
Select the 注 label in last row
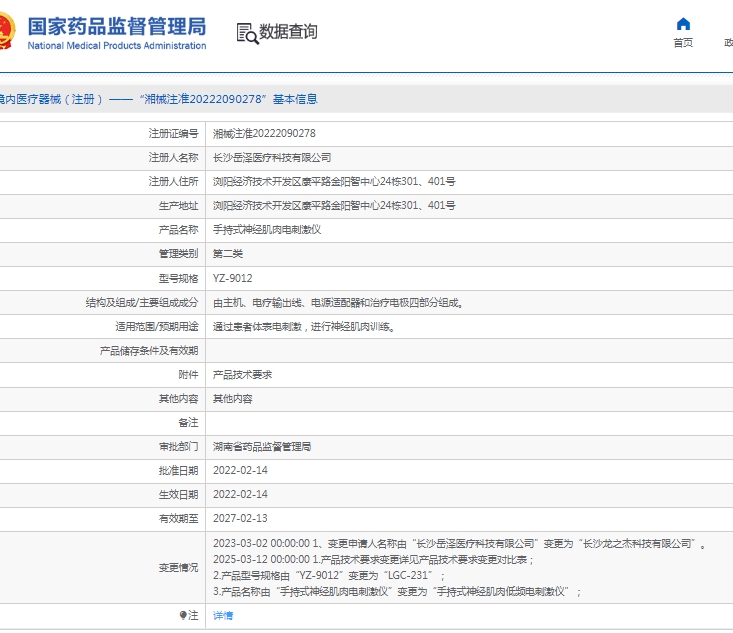[193, 615]
